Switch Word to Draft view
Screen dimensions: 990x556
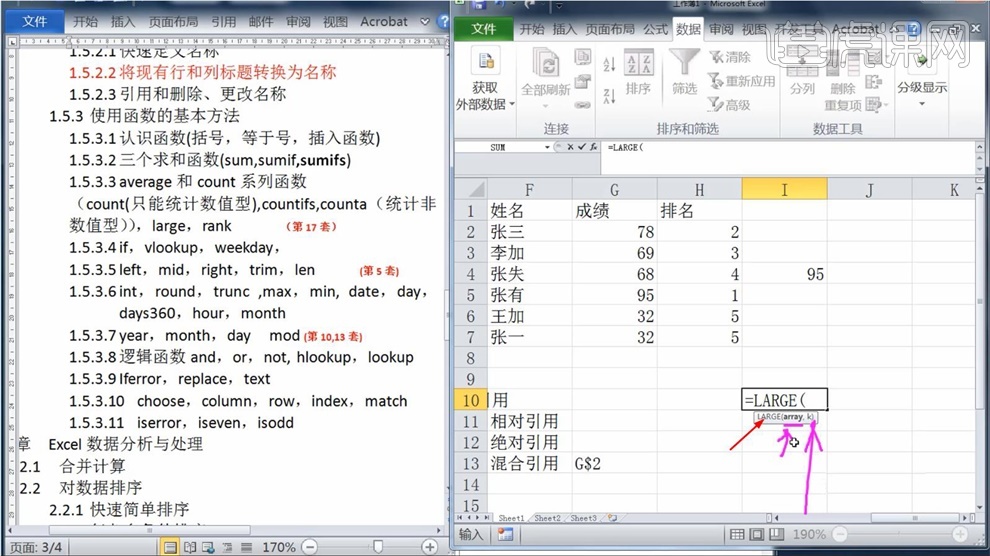[x=246, y=547]
